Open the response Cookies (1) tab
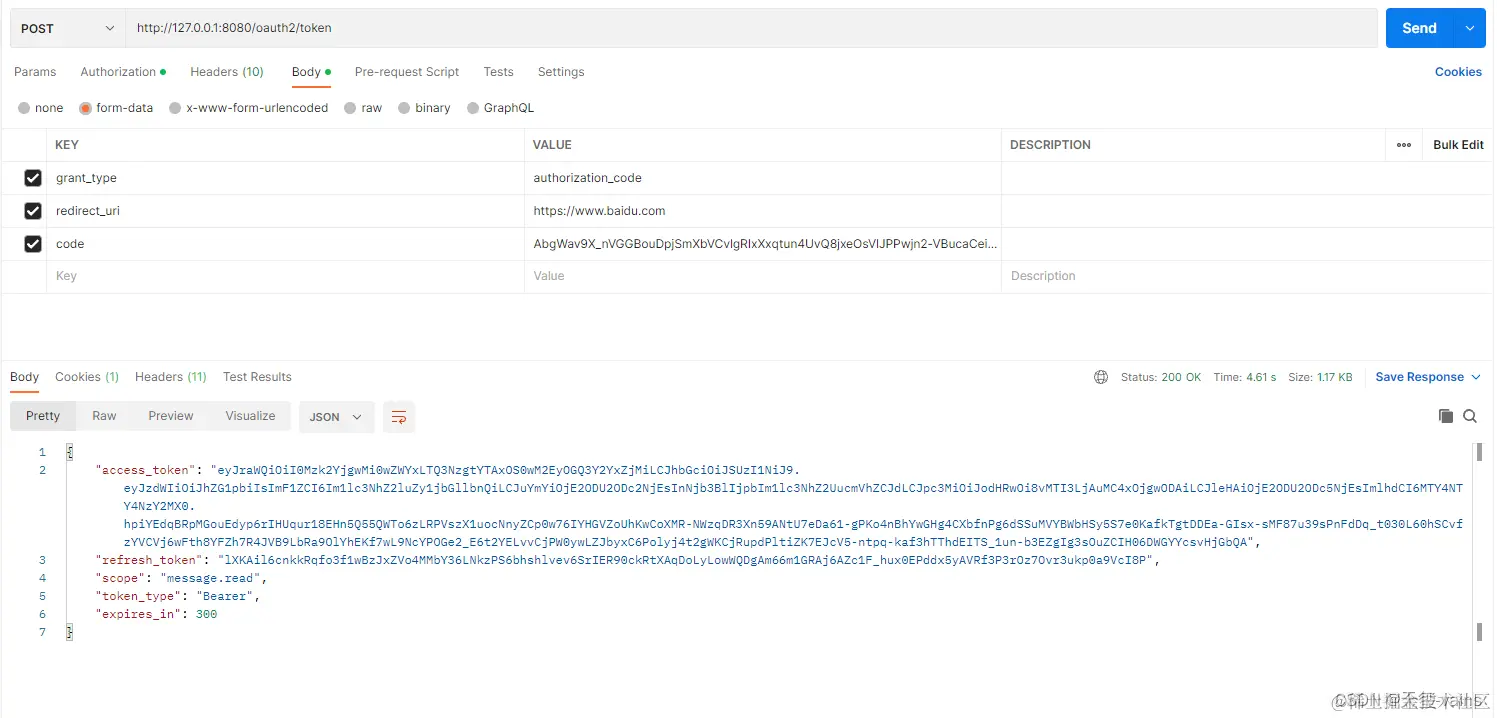The height and width of the screenshot is (718, 1497). click(87, 377)
